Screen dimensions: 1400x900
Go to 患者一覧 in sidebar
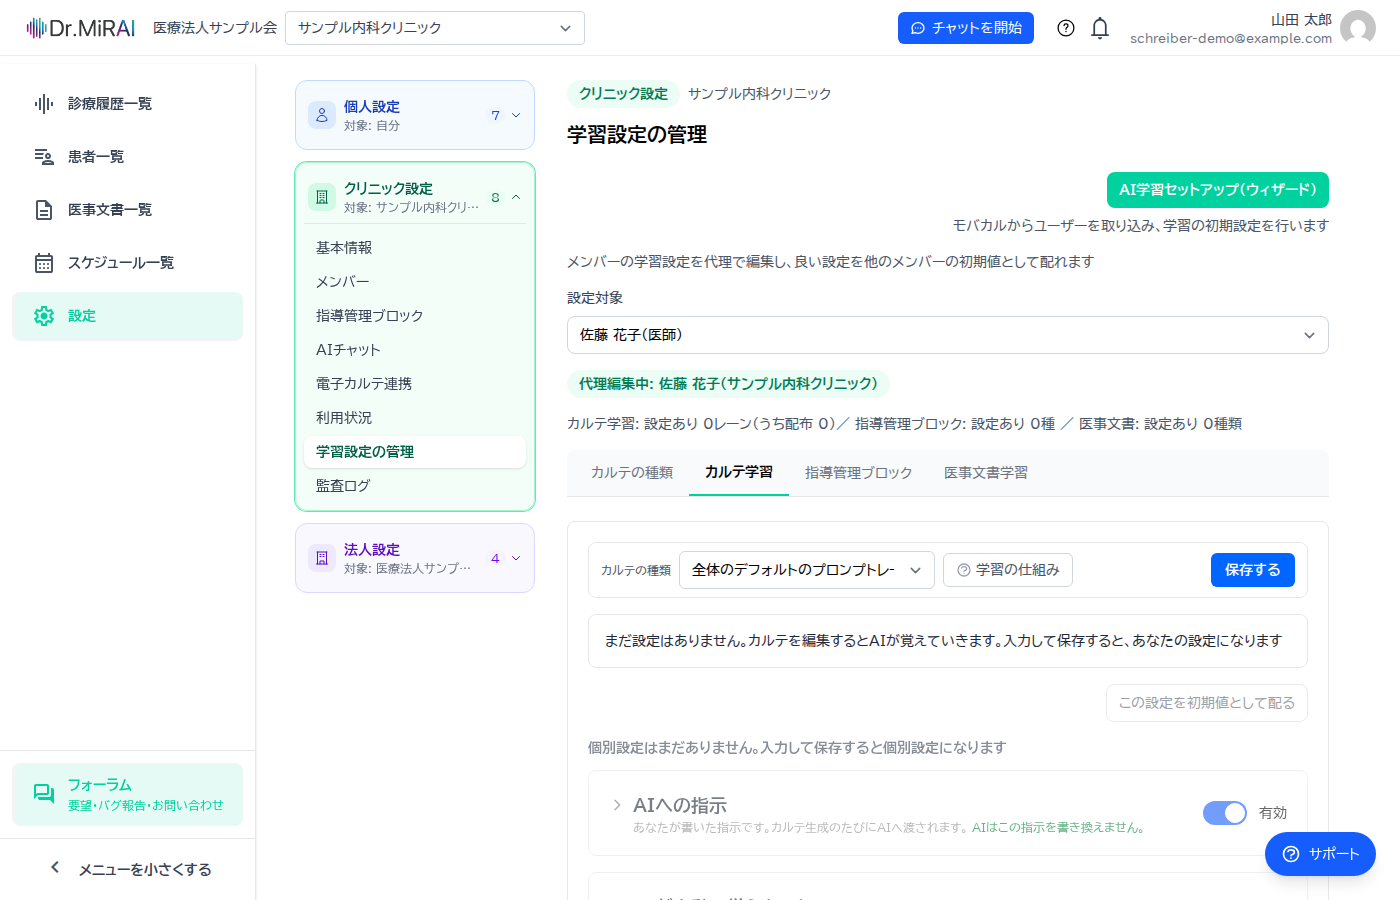click(128, 157)
